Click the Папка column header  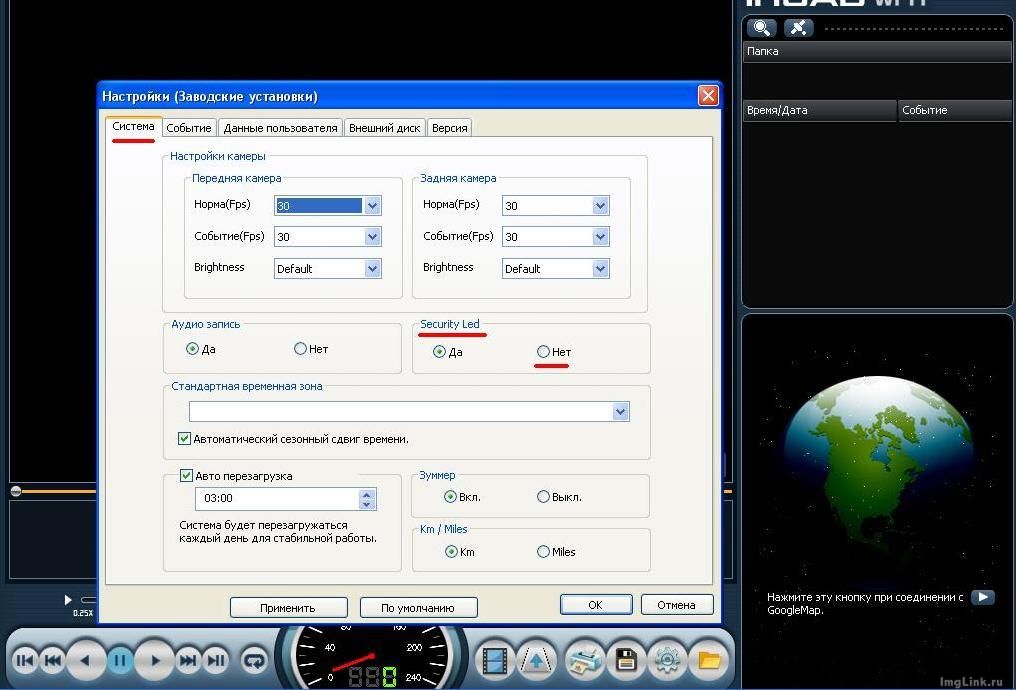point(877,52)
